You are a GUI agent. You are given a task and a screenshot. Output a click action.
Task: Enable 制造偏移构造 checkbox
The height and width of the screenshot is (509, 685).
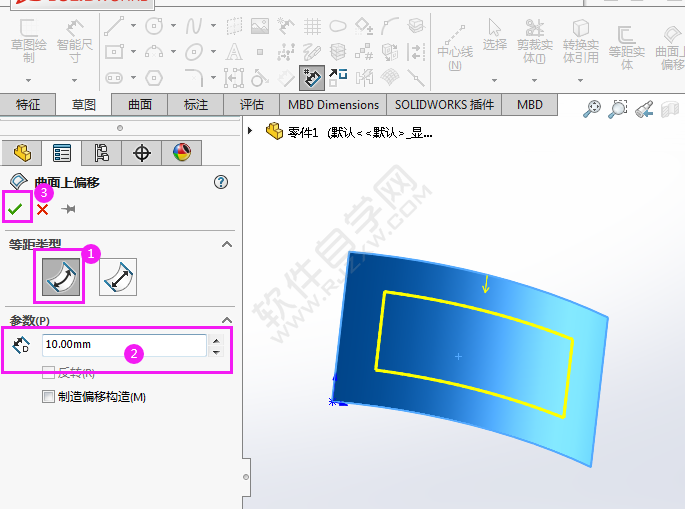pos(48,397)
